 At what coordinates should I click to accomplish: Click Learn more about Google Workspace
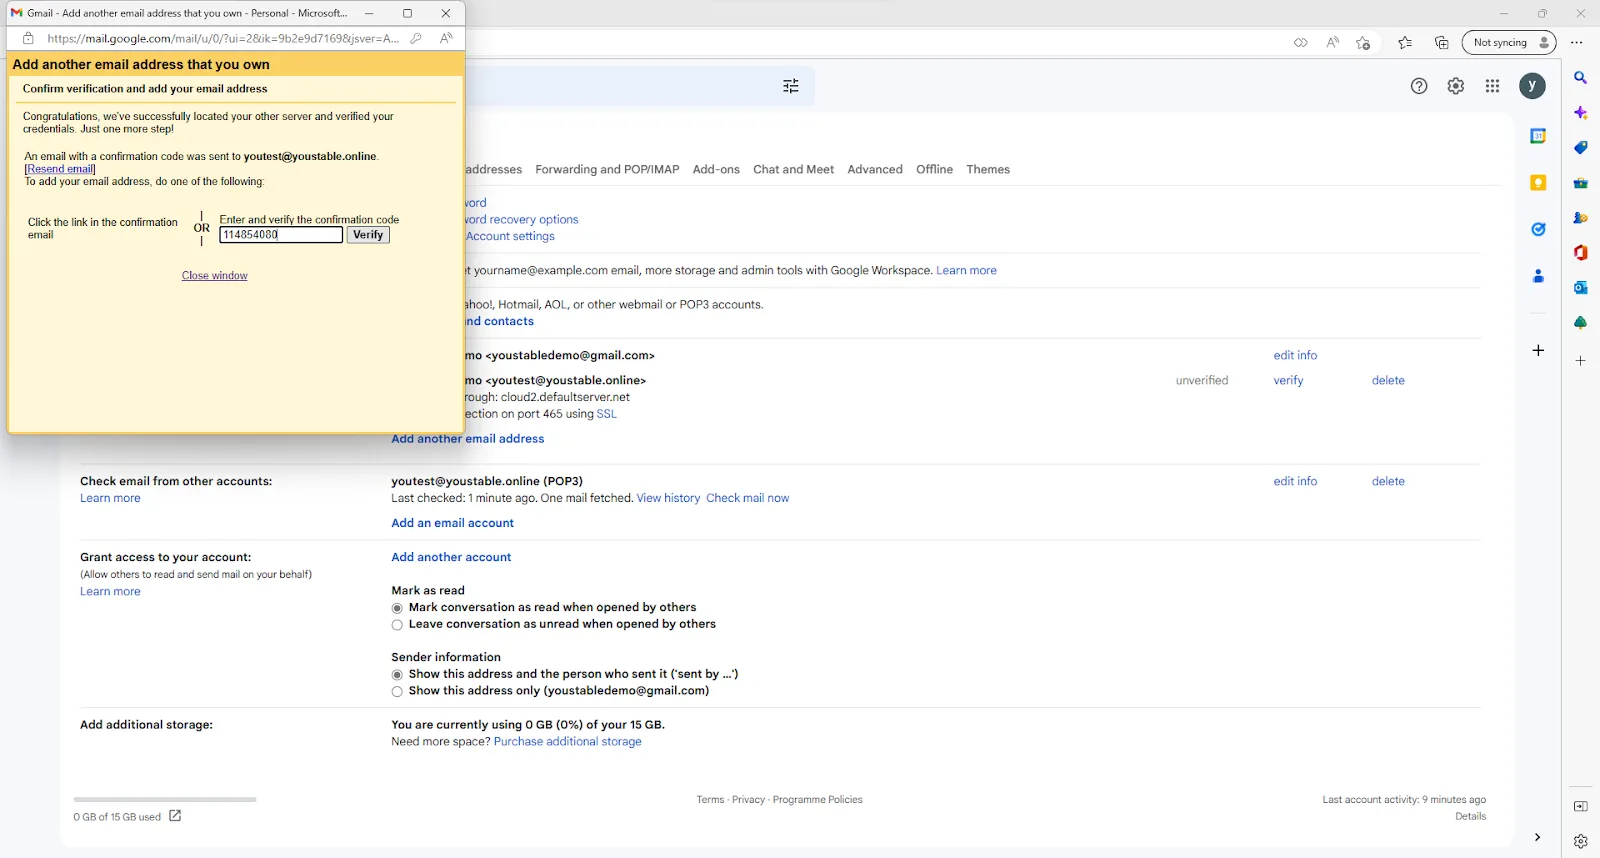point(966,270)
